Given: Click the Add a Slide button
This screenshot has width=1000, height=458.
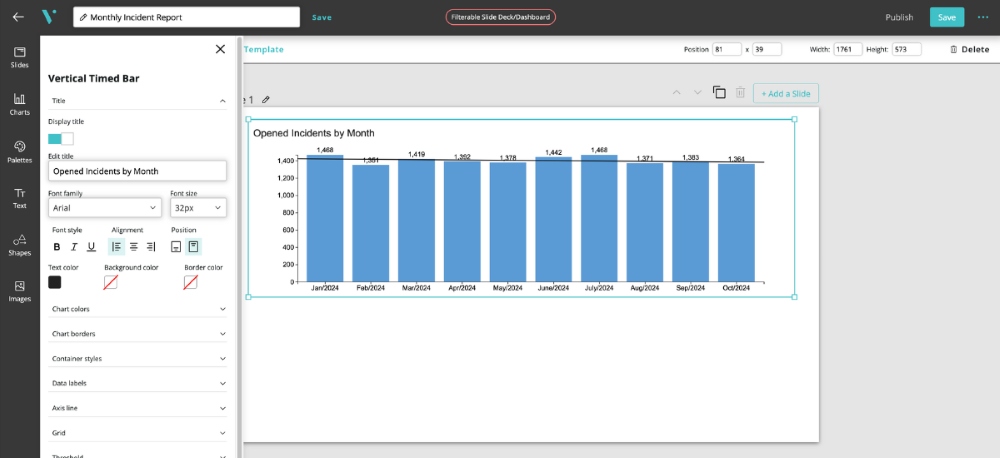Looking at the screenshot, I should pyautogui.click(x=786, y=93).
